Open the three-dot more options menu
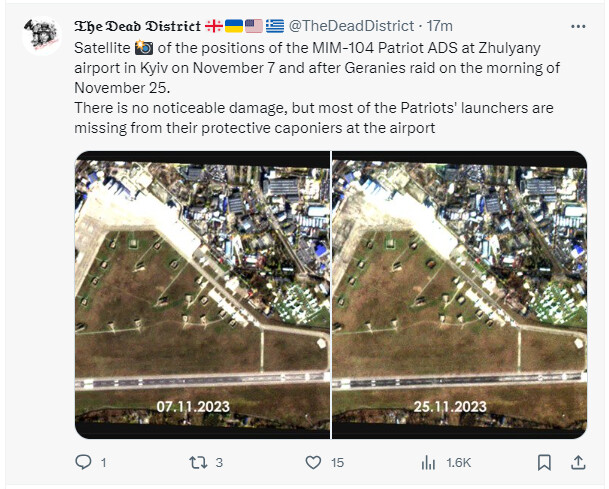The height and width of the screenshot is (489, 609). pyautogui.click(x=578, y=26)
